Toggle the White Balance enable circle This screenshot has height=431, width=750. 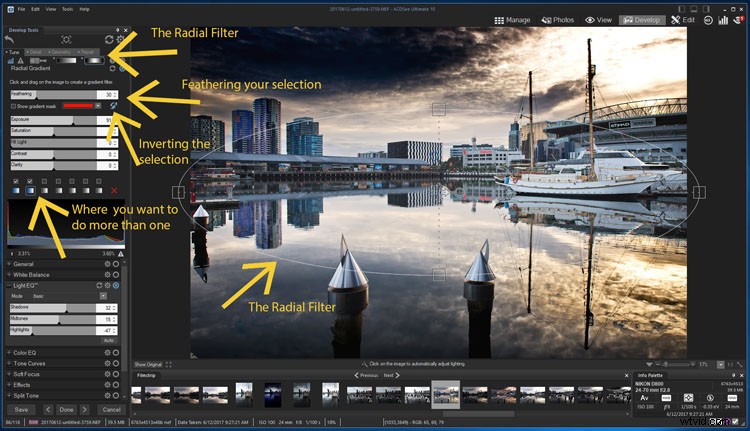coord(116,275)
